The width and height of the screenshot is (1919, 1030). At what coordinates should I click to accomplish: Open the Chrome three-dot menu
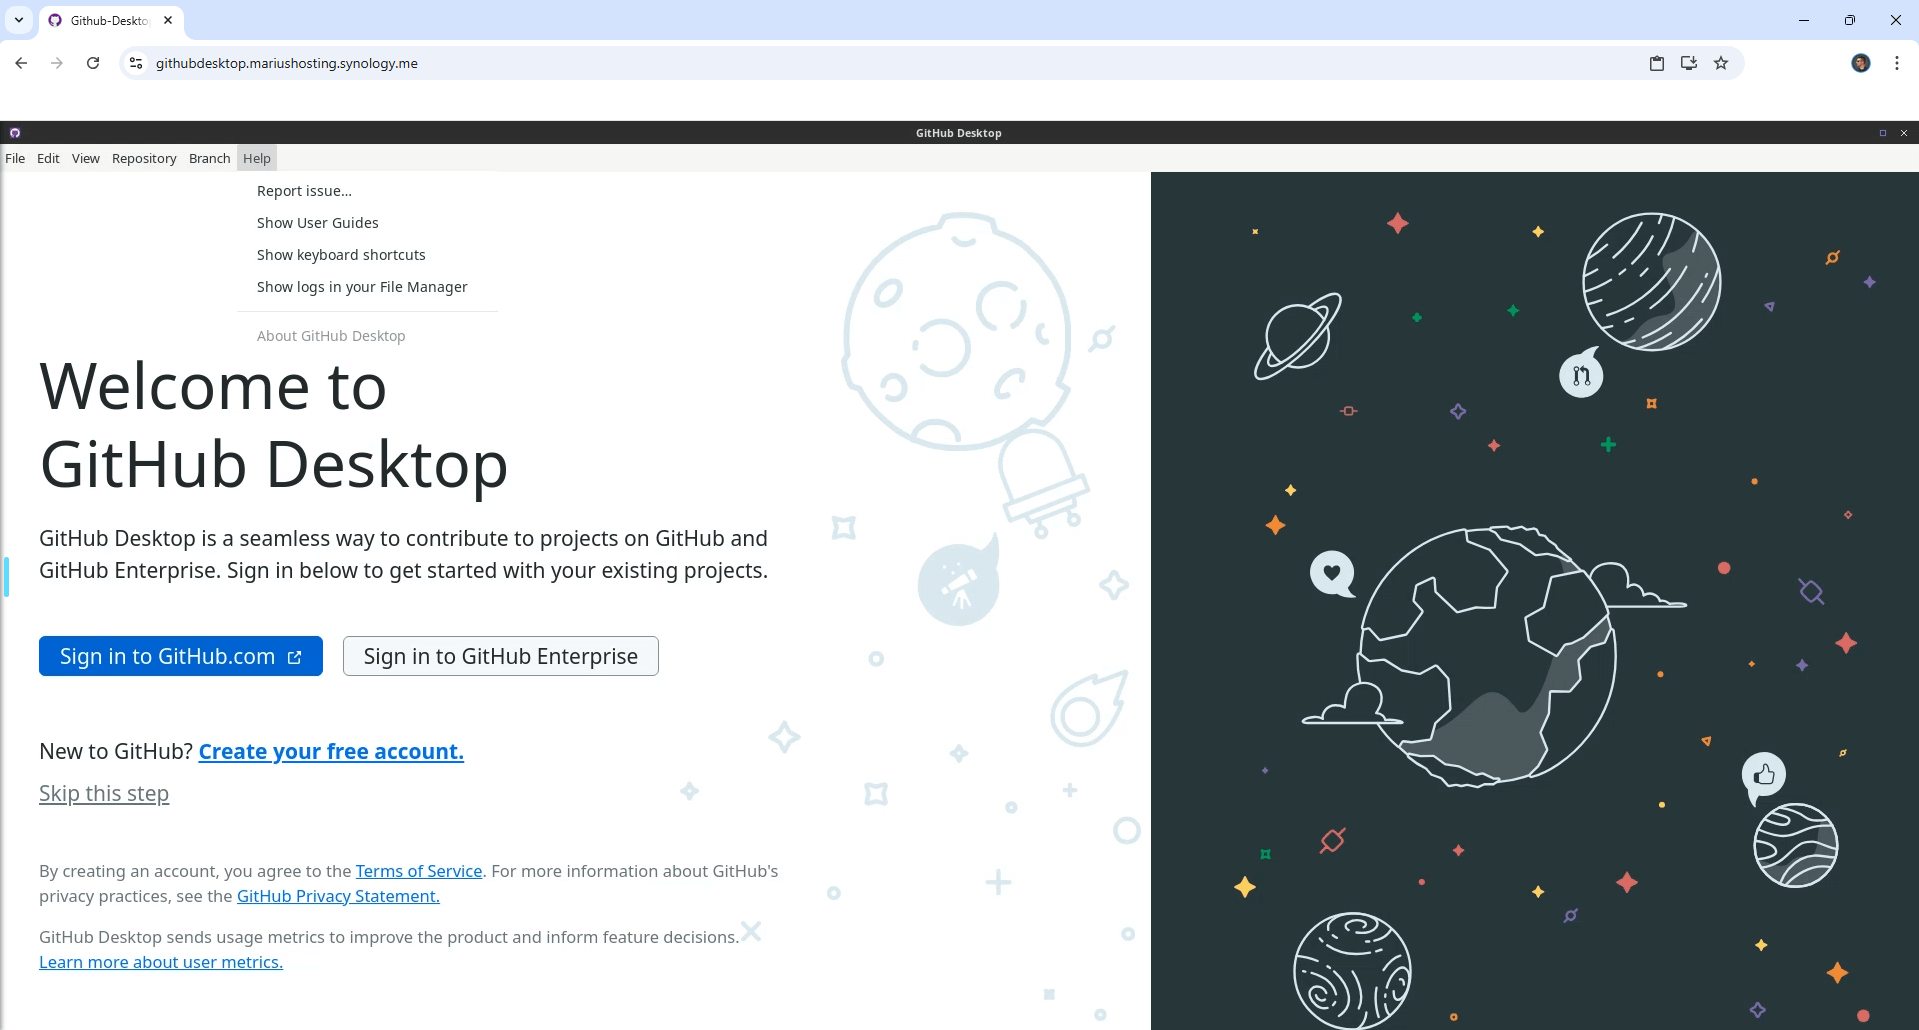1897,63
